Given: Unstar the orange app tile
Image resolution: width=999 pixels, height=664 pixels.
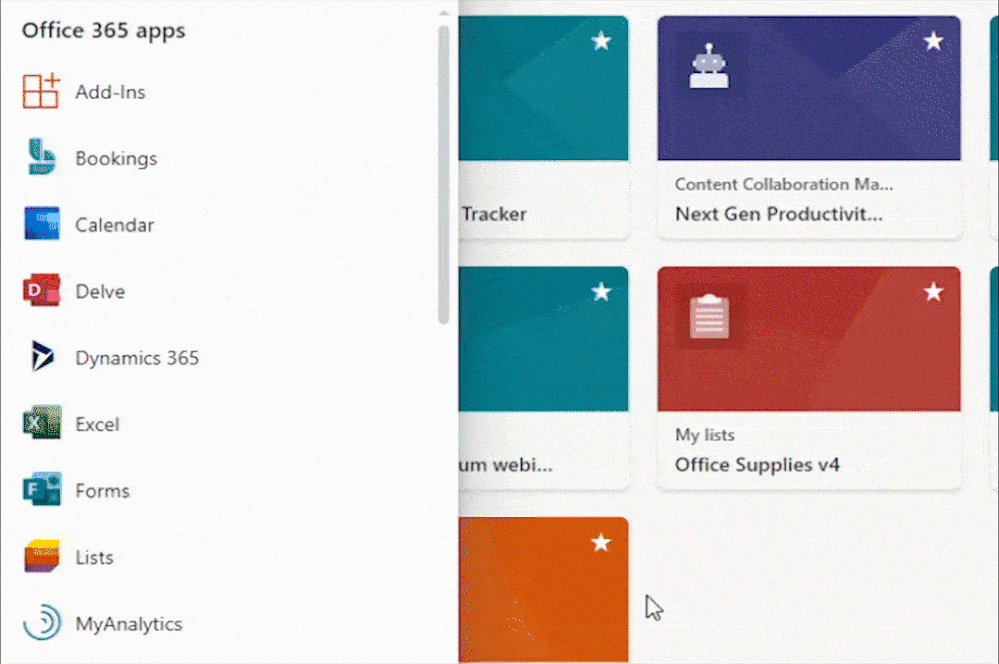Looking at the screenshot, I should 601,542.
